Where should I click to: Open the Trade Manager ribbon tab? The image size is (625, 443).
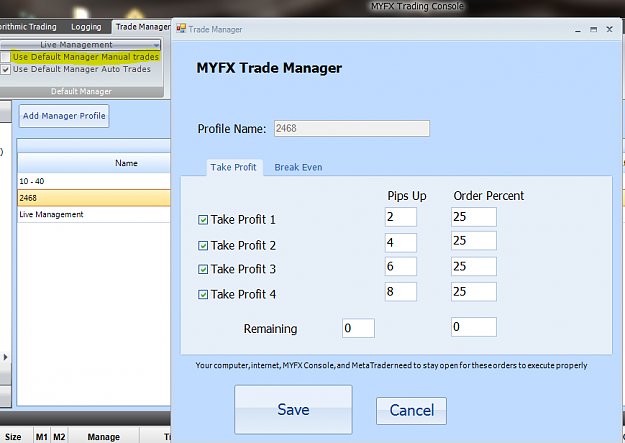point(142,27)
